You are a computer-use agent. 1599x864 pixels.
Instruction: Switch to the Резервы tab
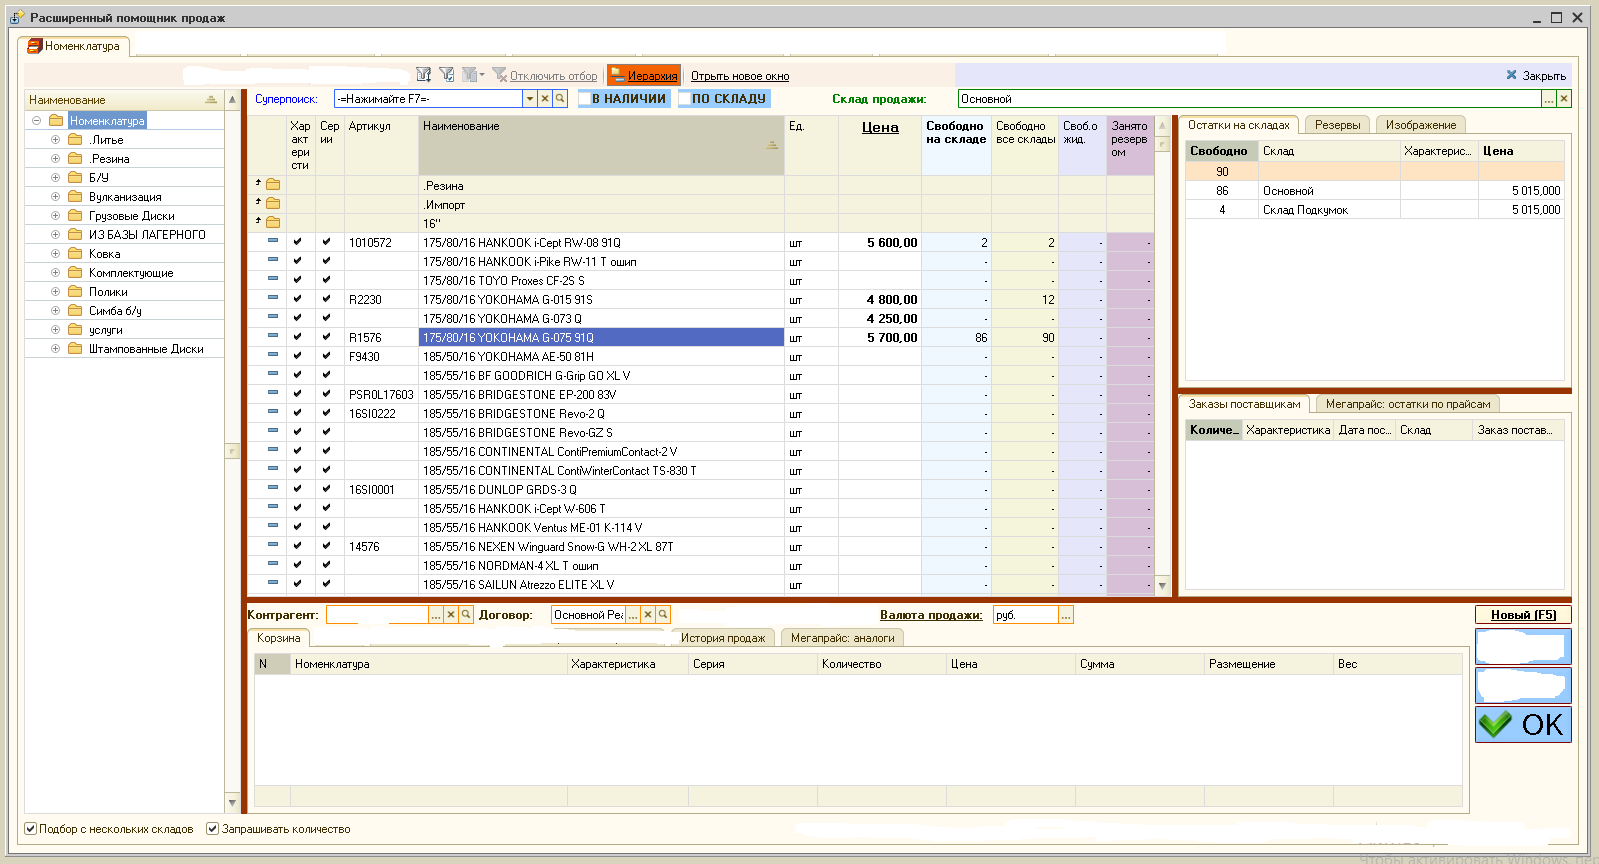coord(1337,125)
